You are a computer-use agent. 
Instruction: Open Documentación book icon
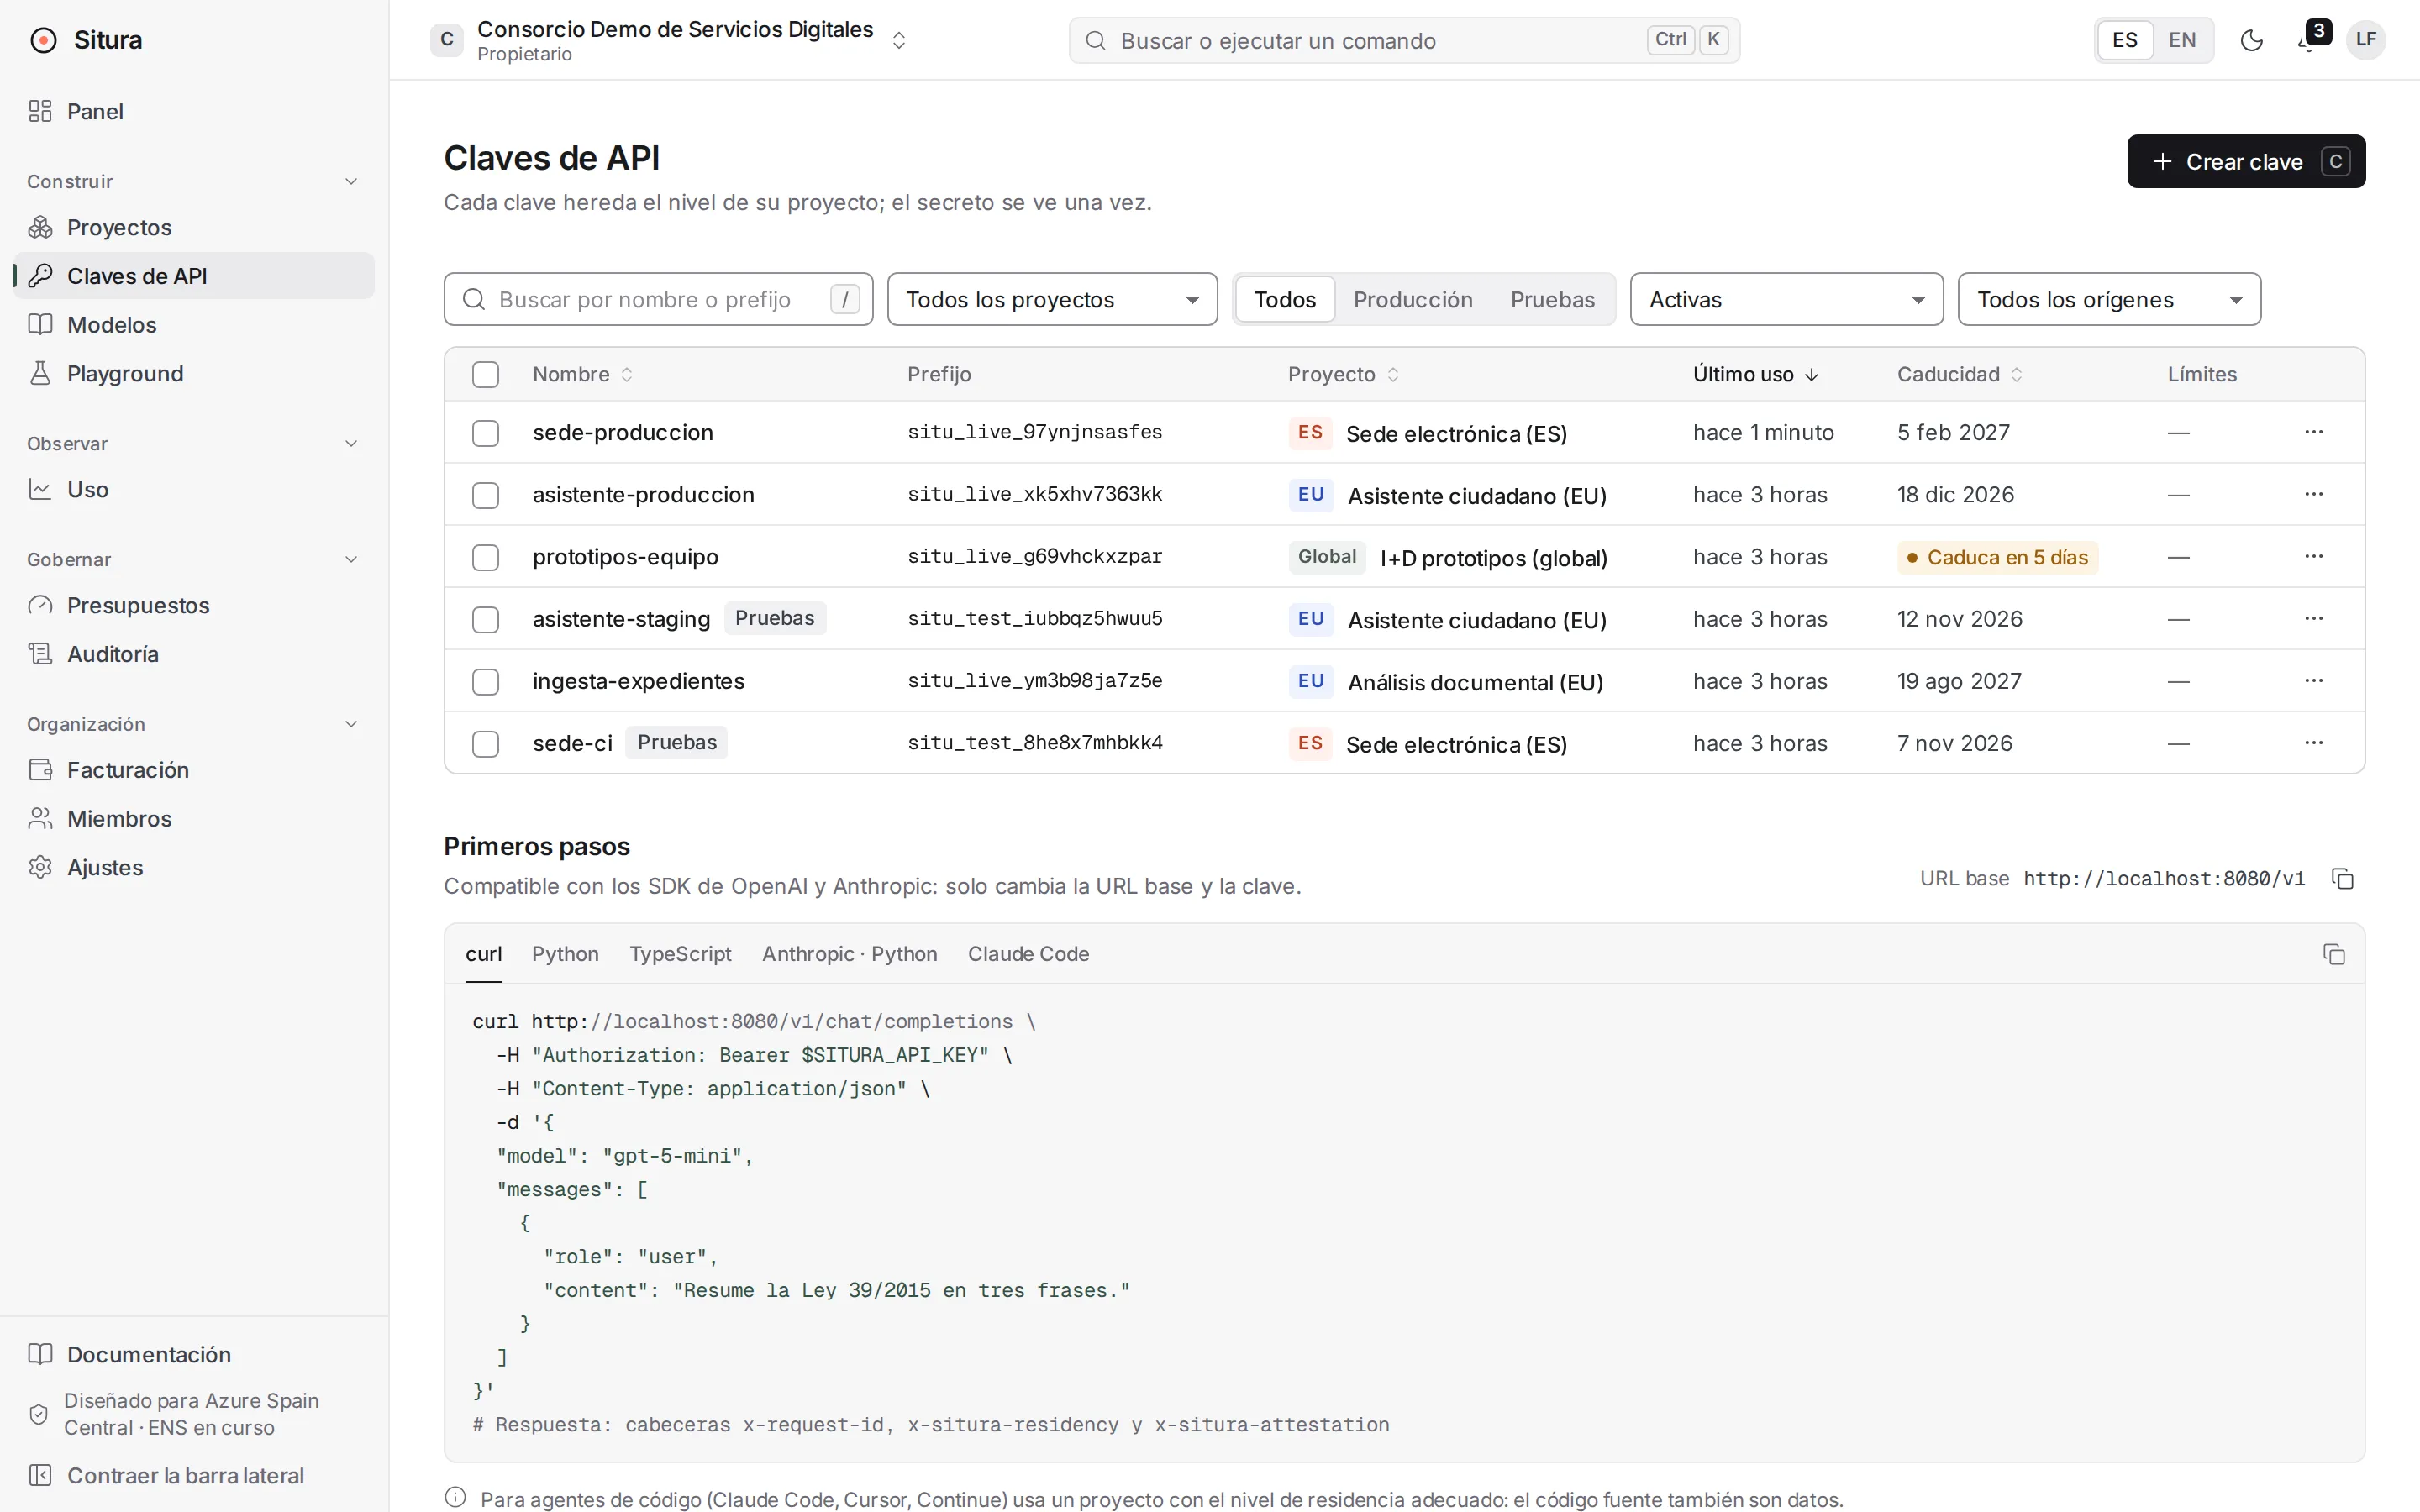(40, 1354)
